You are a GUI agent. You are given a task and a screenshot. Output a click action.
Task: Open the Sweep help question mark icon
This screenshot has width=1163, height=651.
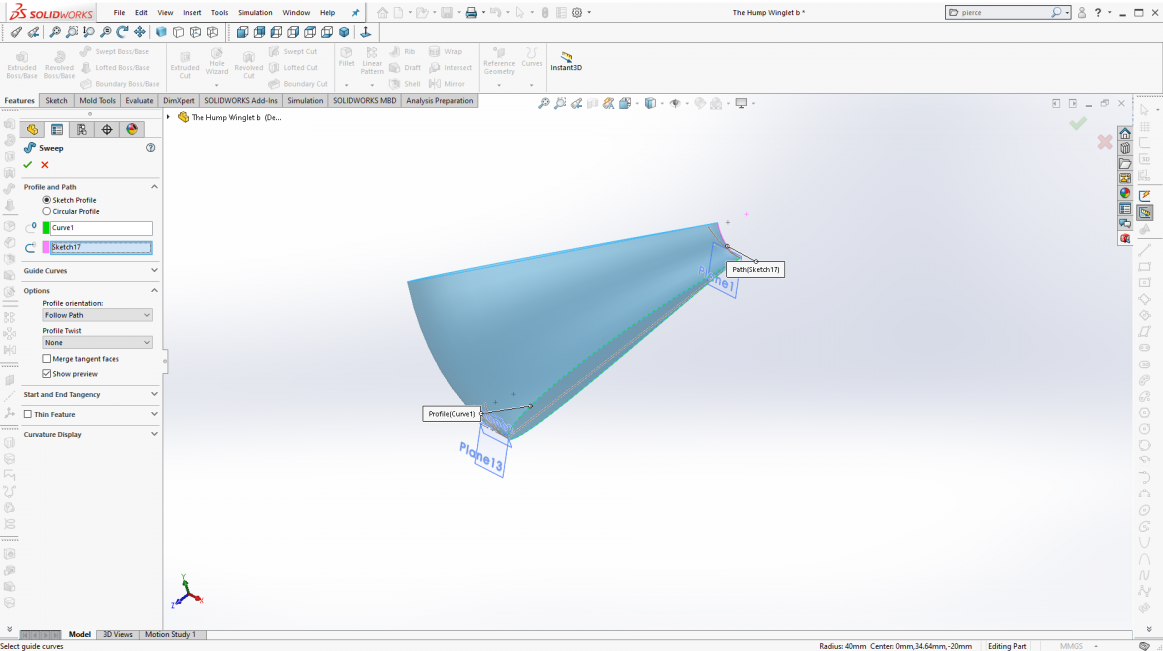[x=151, y=148]
